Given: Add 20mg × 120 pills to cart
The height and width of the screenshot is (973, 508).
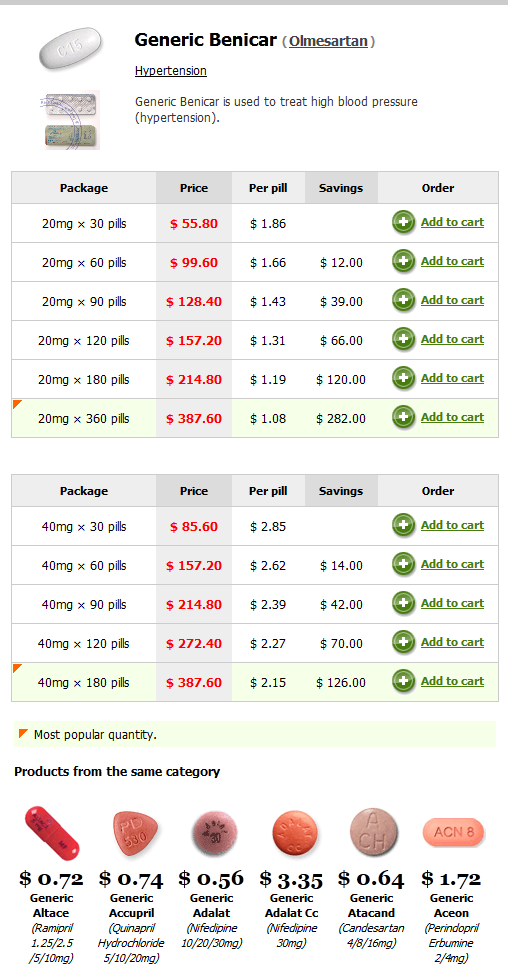Looking at the screenshot, I should [452, 339].
